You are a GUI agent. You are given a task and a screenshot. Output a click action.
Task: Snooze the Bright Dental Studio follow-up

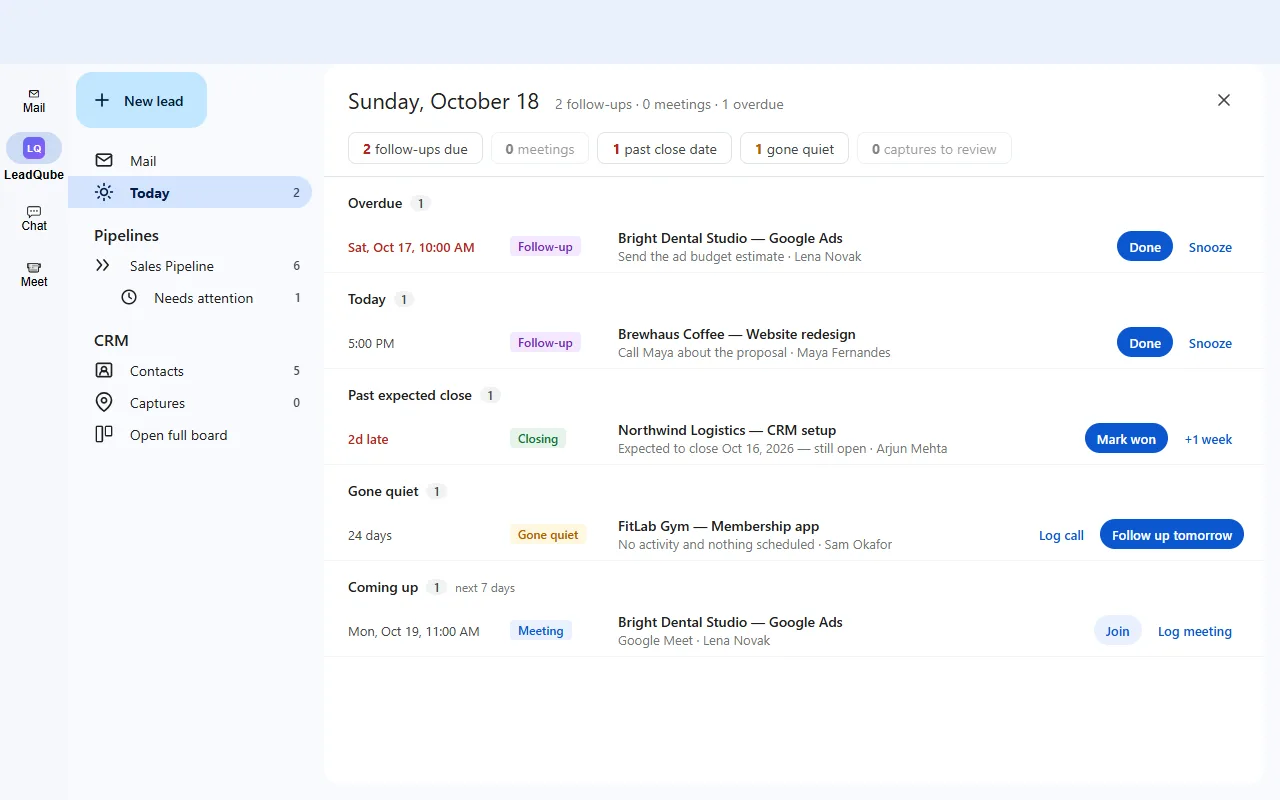tap(1210, 247)
